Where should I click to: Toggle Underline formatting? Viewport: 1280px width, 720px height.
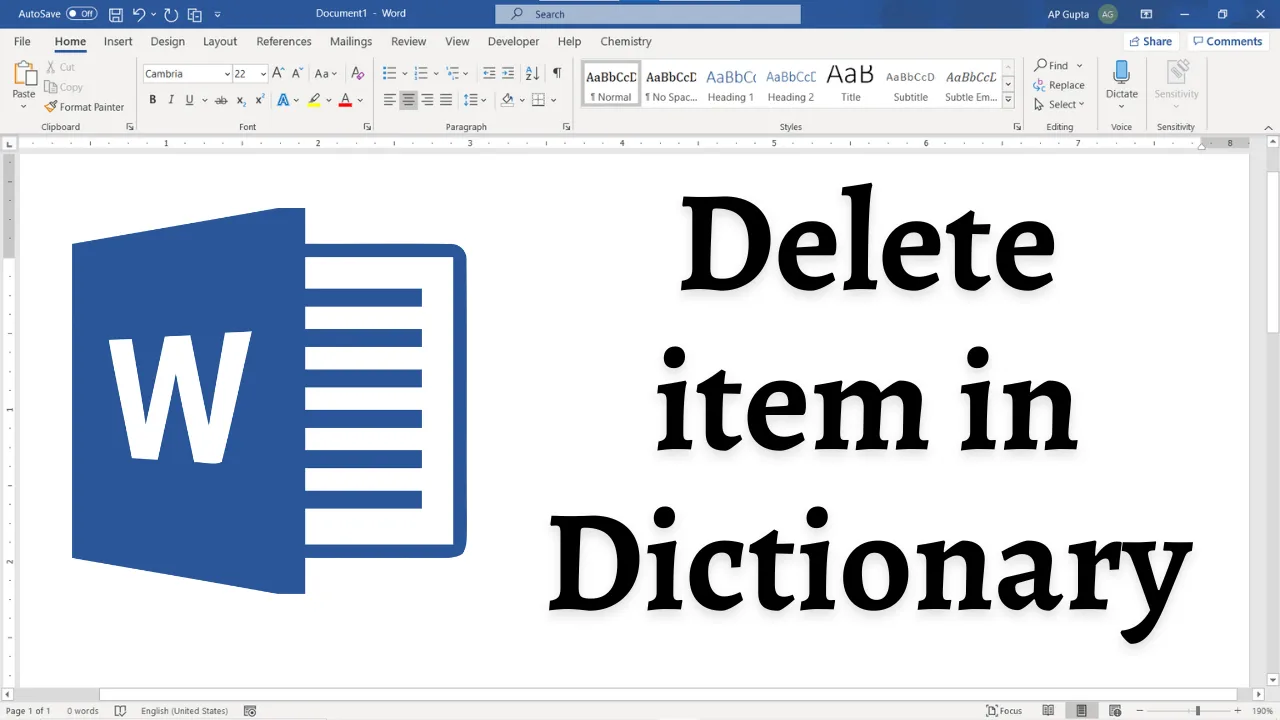[x=189, y=99]
